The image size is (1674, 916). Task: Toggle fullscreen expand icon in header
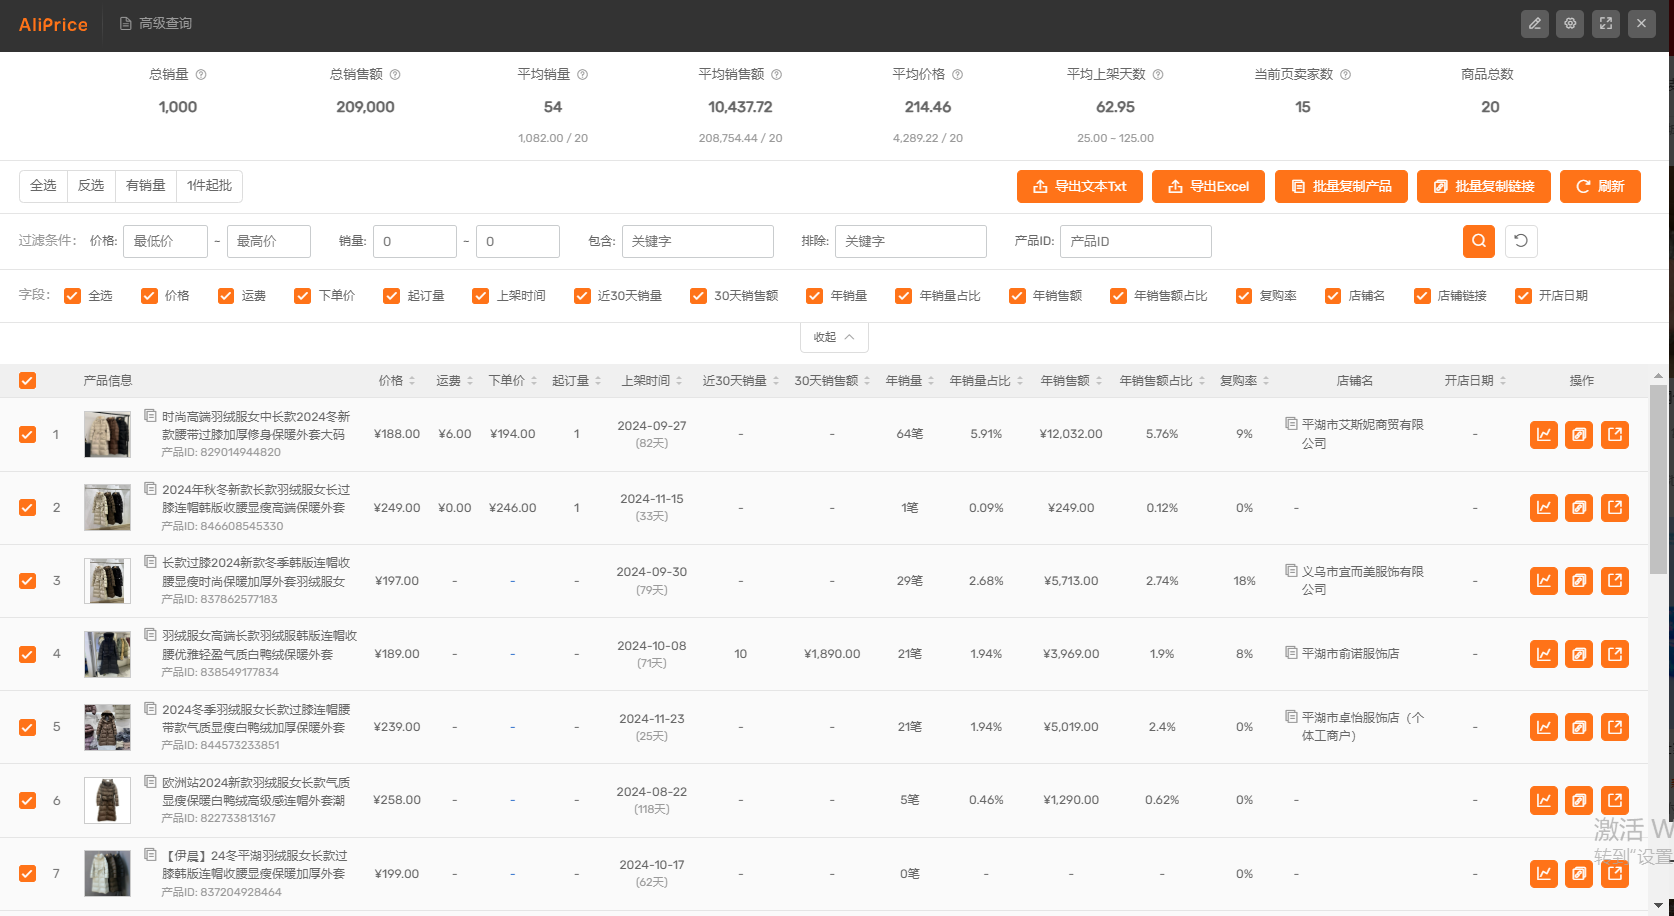pyautogui.click(x=1606, y=23)
